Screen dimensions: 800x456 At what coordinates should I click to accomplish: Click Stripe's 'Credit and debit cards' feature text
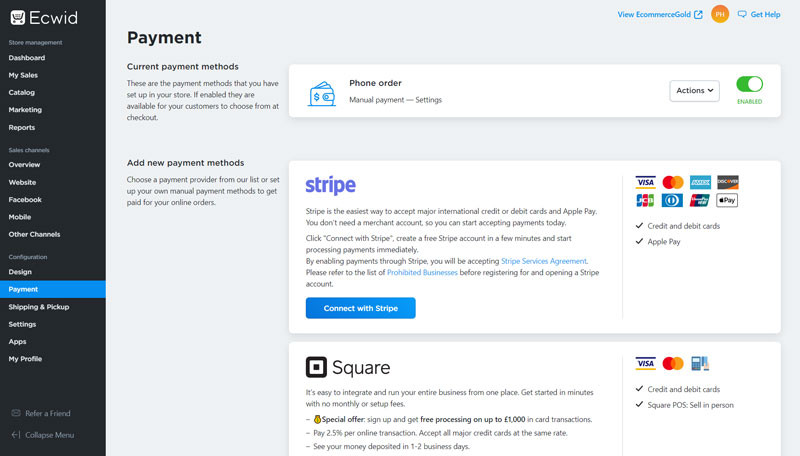[x=684, y=226]
